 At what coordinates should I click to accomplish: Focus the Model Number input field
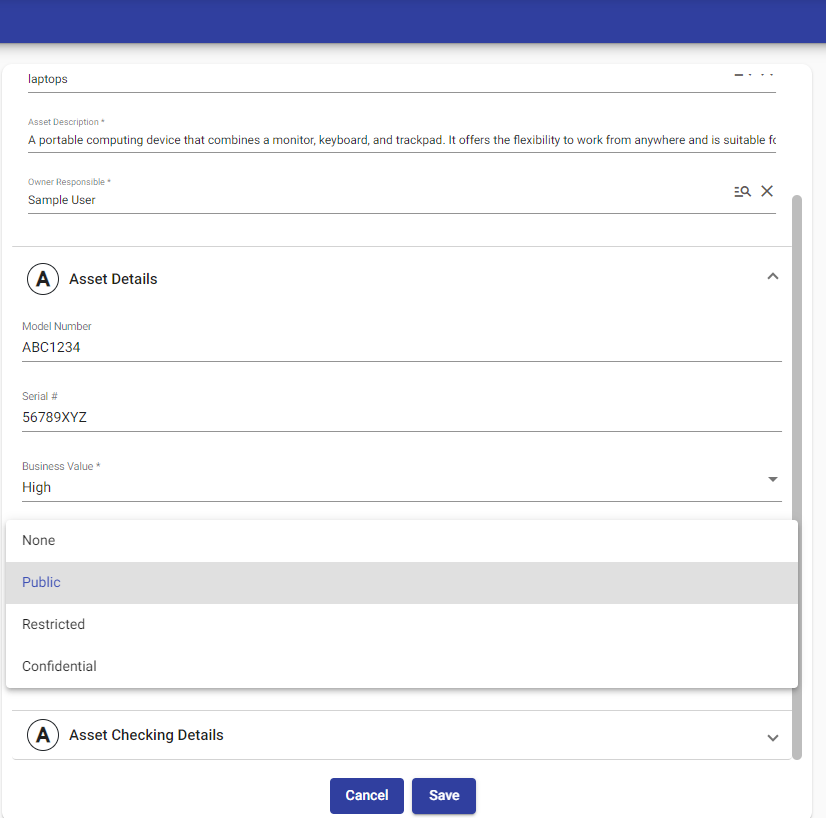(x=400, y=348)
